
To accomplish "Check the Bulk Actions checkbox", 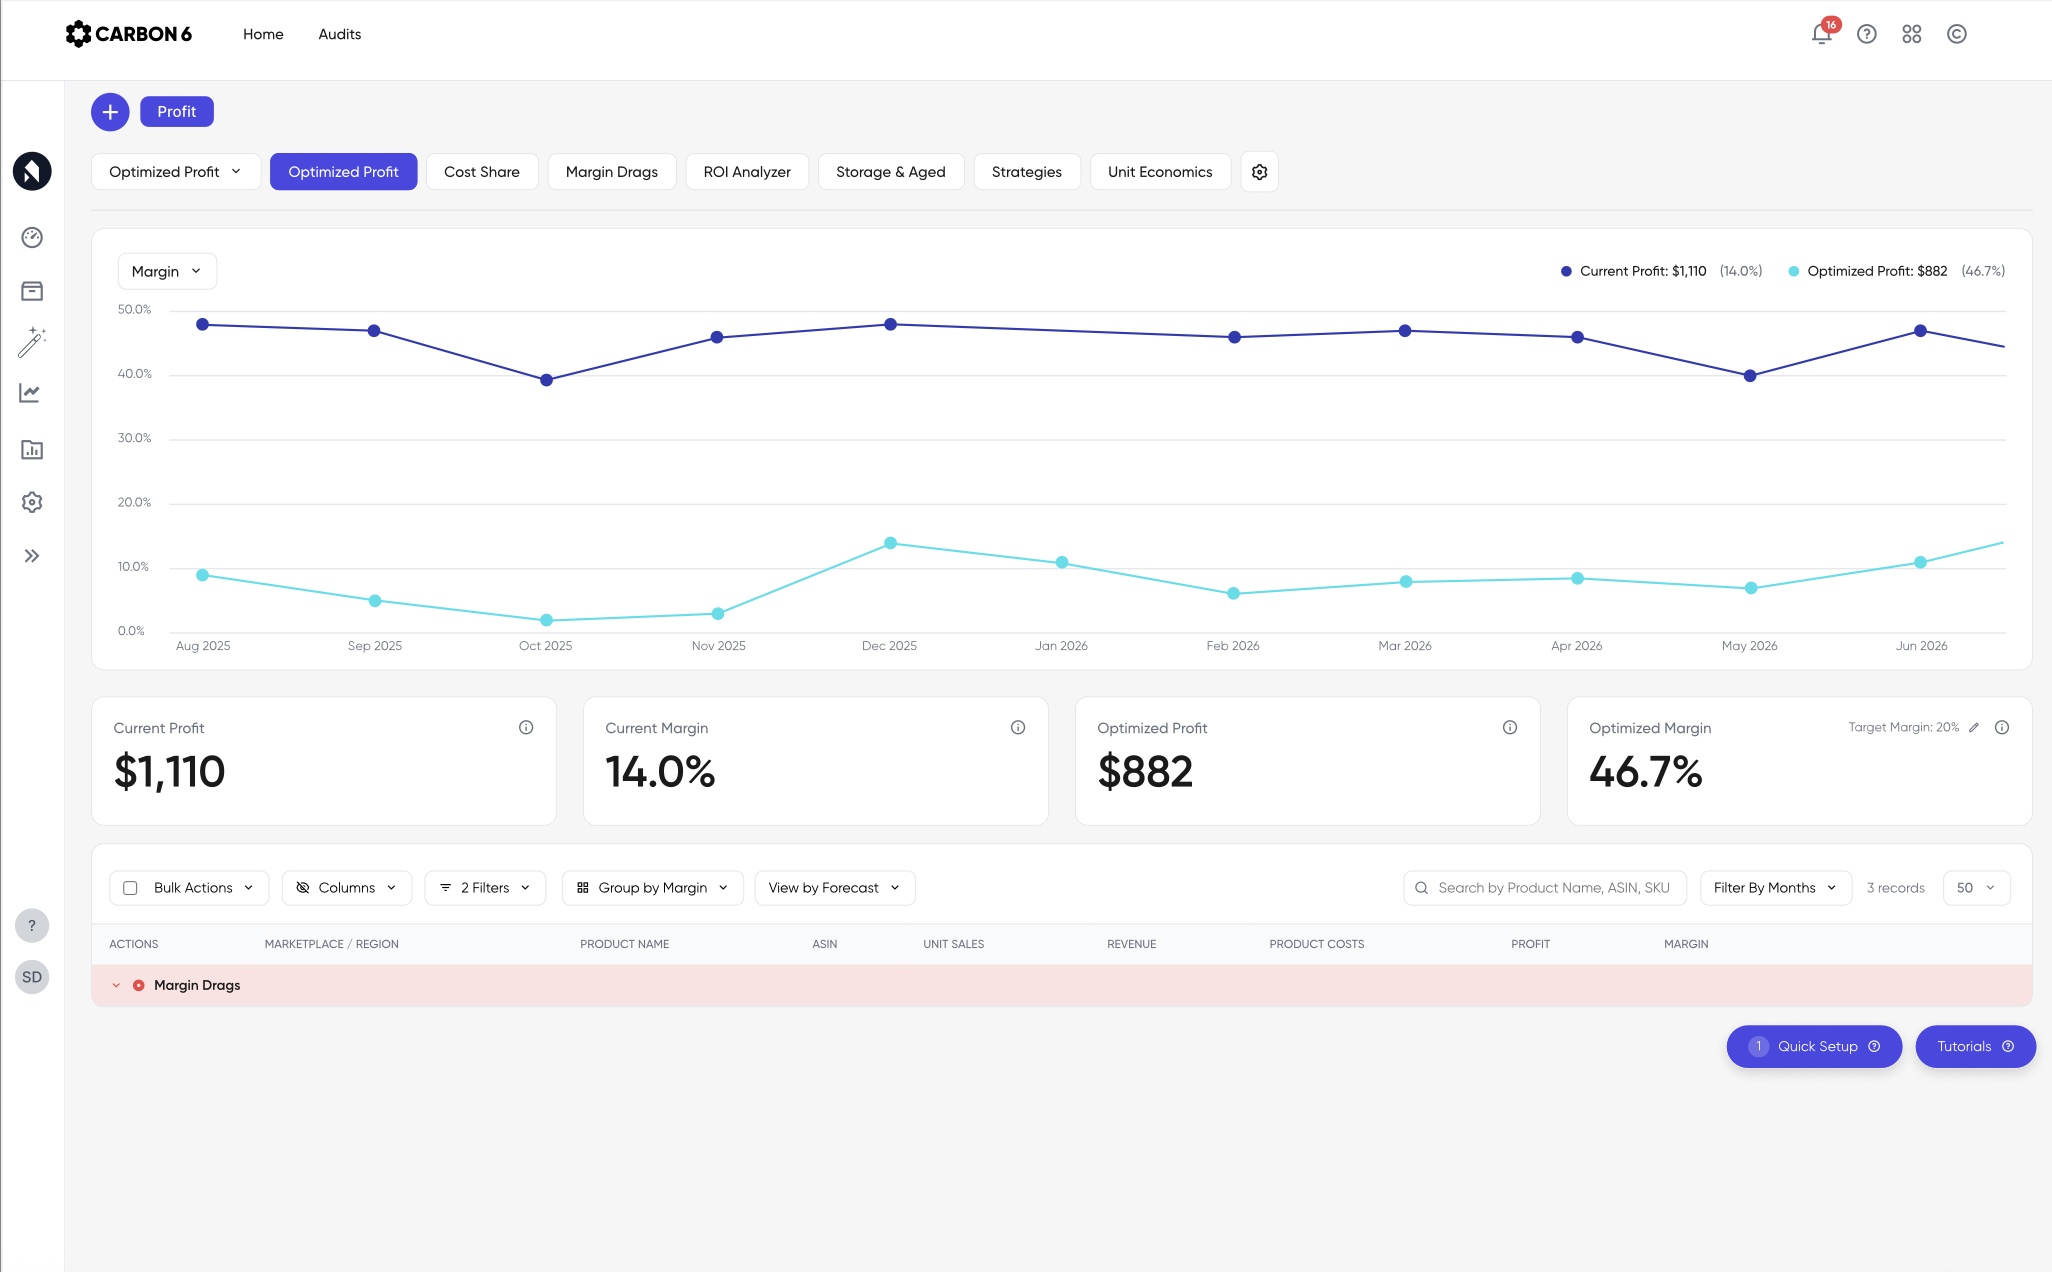I will pyautogui.click(x=130, y=888).
